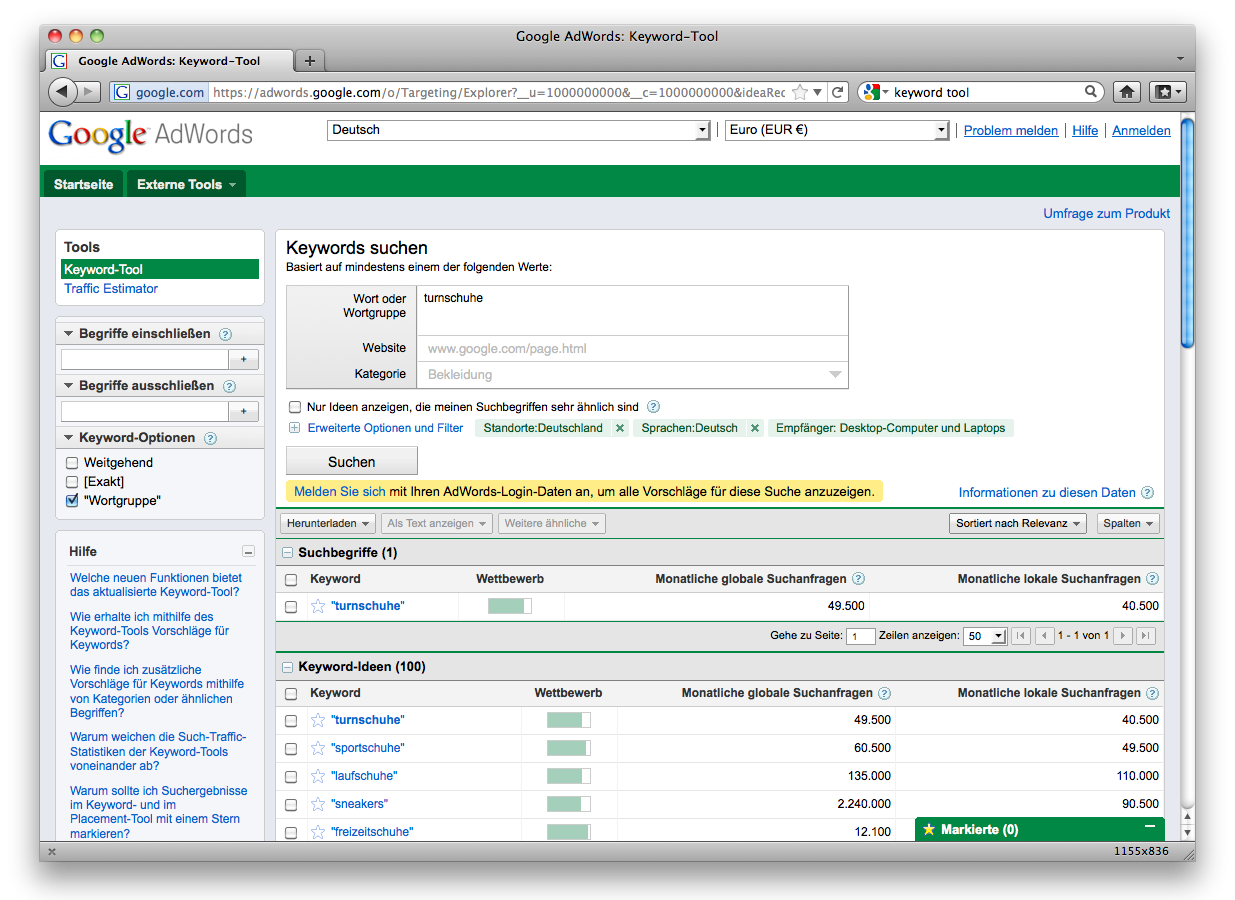Click the Wort oder Wortgruppe text field
The height and width of the screenshot is (900, 1235).
(x=632, y=310)
